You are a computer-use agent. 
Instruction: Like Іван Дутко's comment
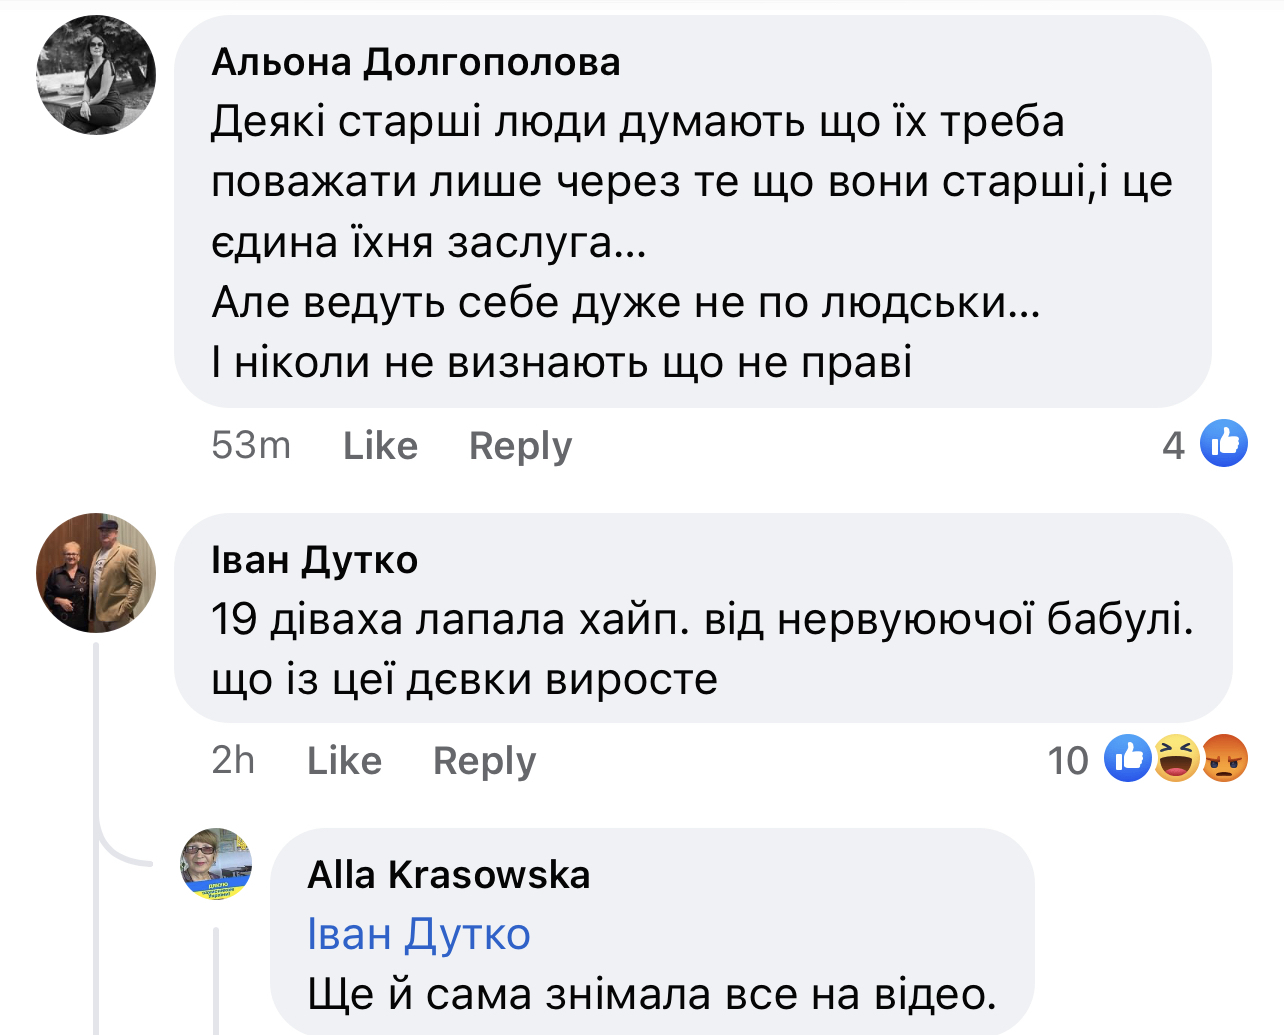coord(344,762)
